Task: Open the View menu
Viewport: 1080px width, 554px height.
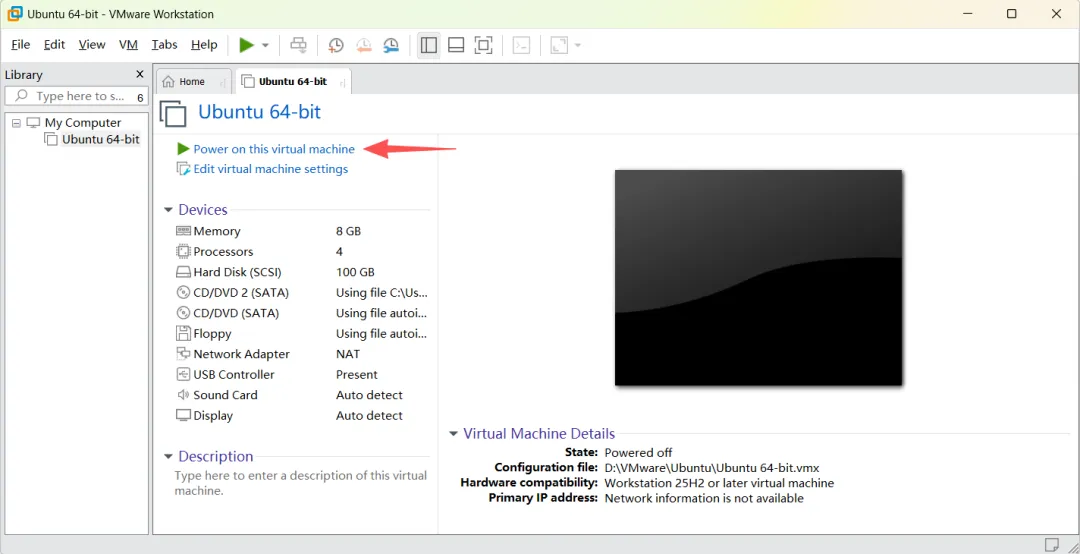Action: [x=92, y=45]
